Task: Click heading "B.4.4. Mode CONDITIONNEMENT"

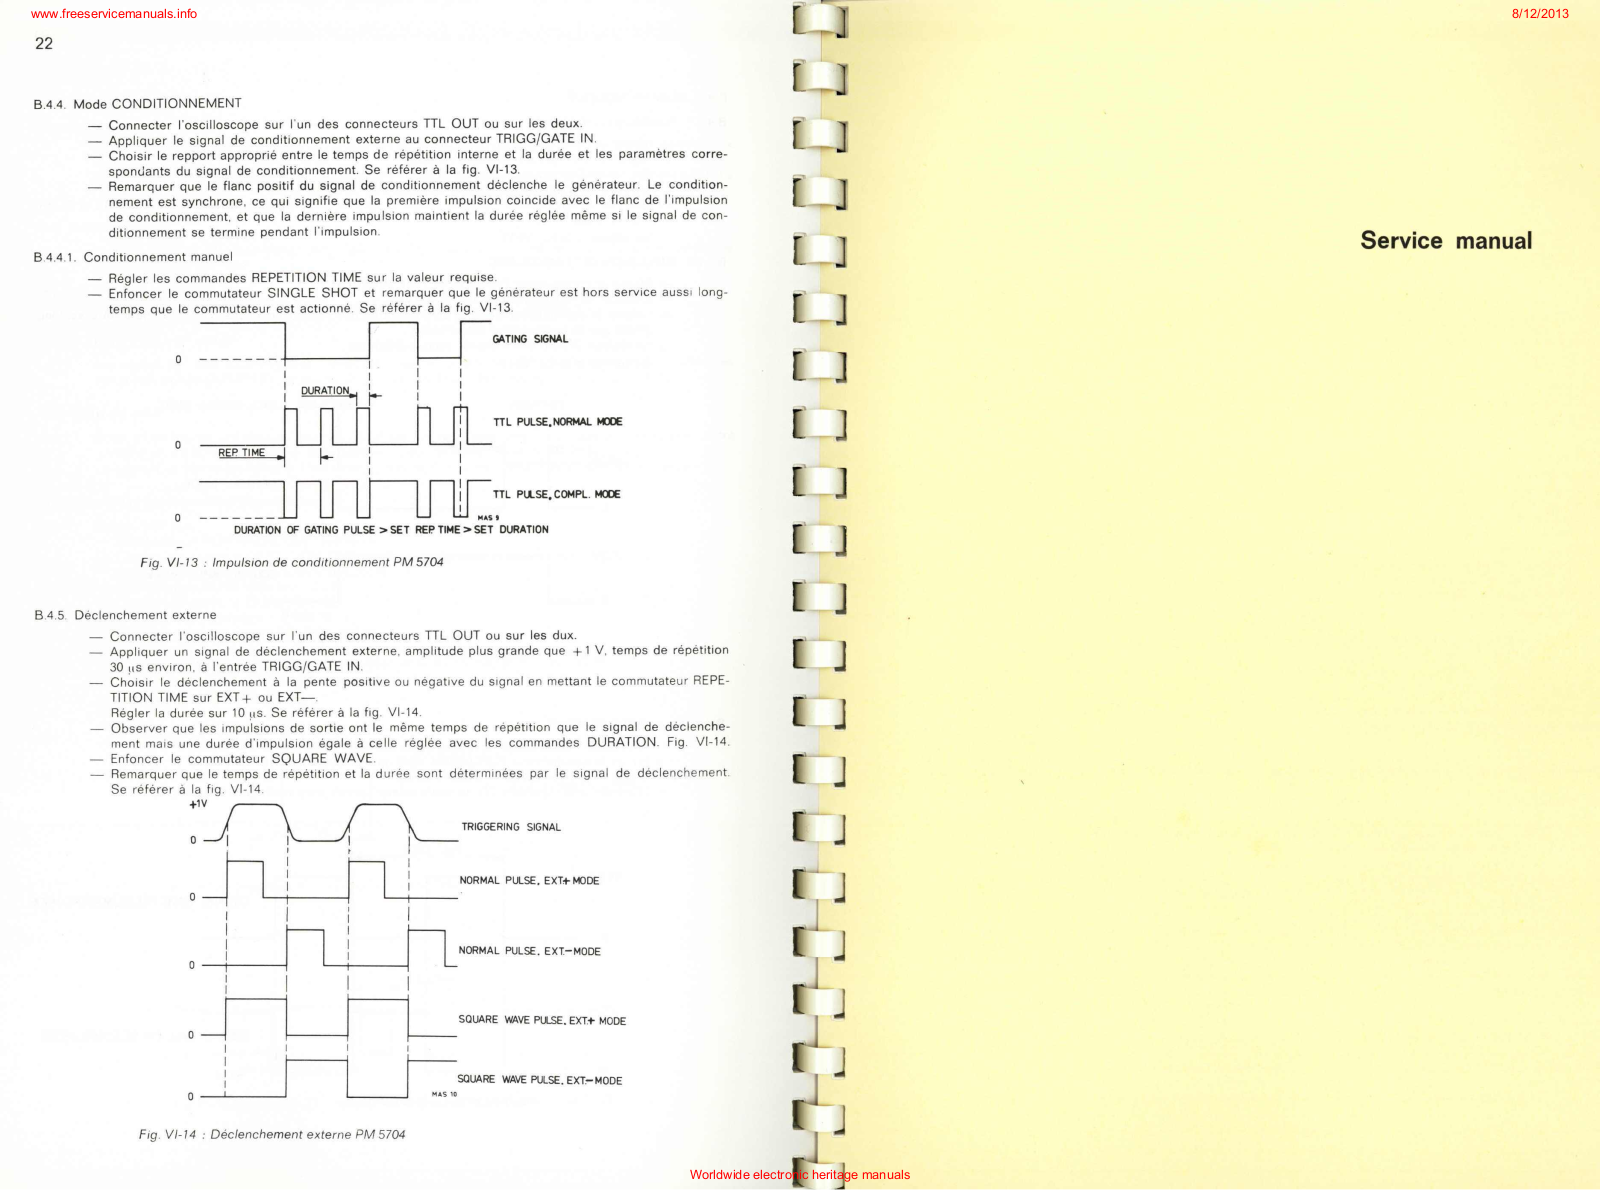Action: 138,104
